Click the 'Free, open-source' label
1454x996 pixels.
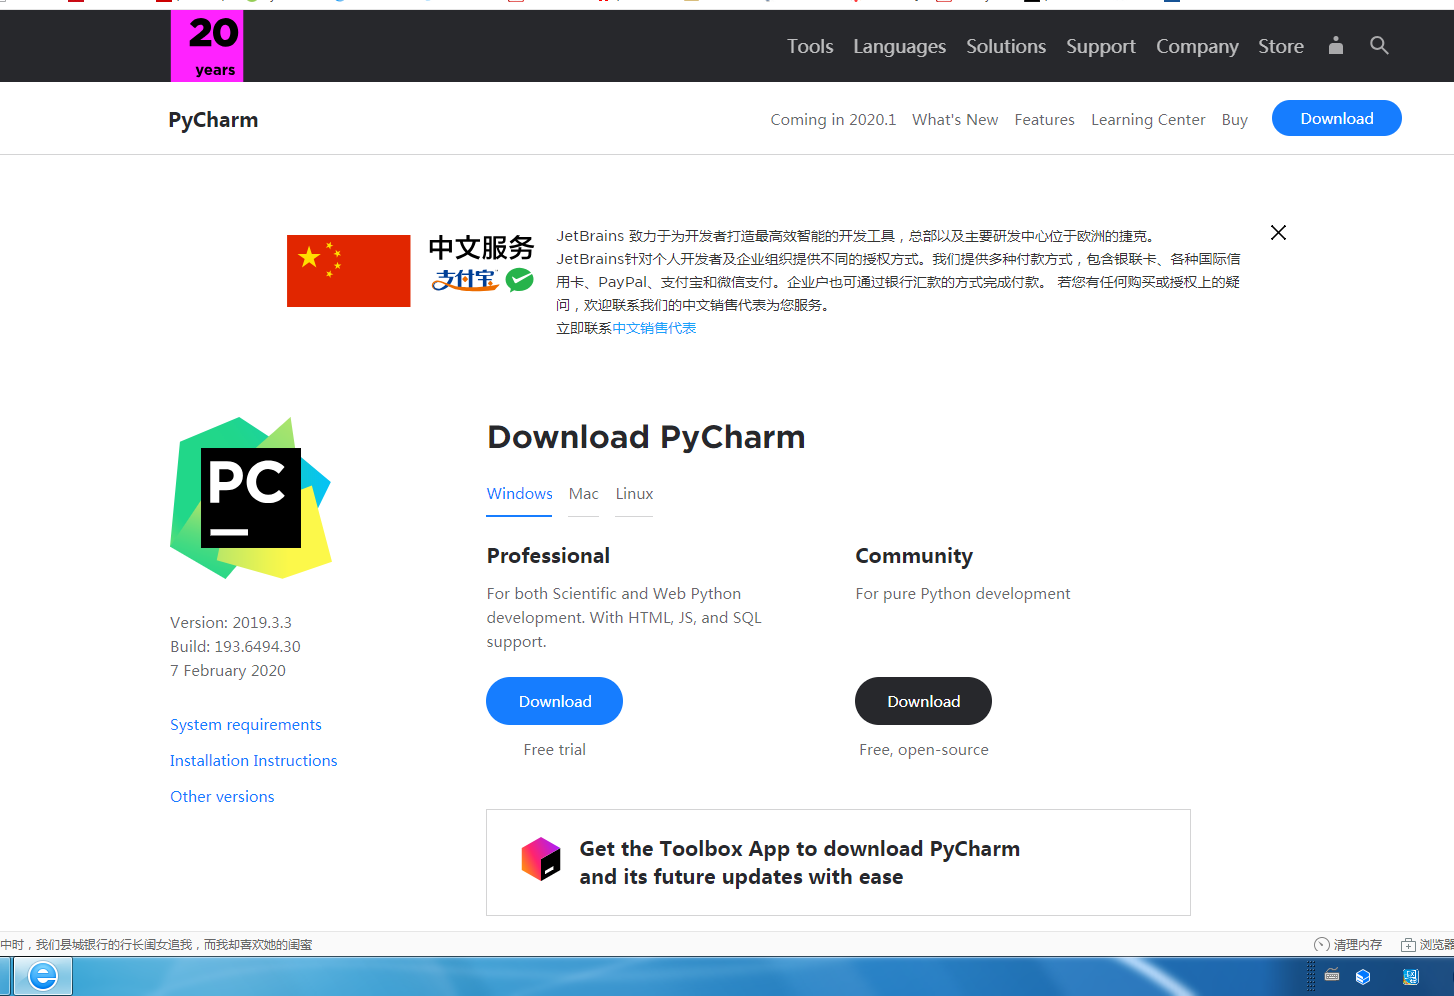(924, 750)
